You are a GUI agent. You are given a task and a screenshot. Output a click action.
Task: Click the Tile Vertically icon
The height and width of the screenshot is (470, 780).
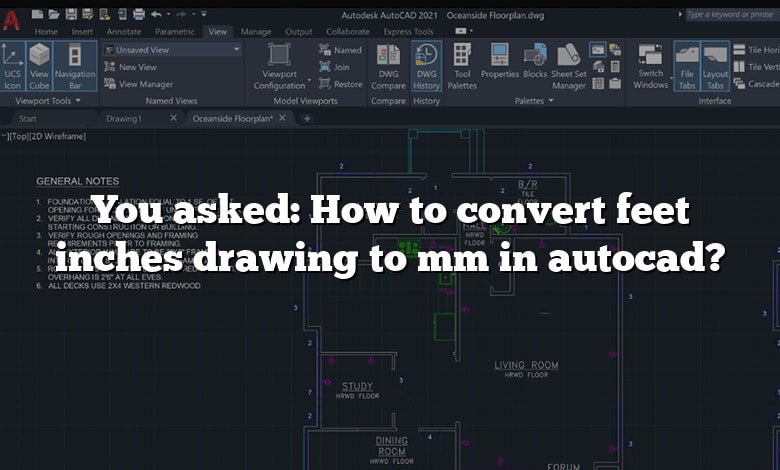tap(739, 67)
